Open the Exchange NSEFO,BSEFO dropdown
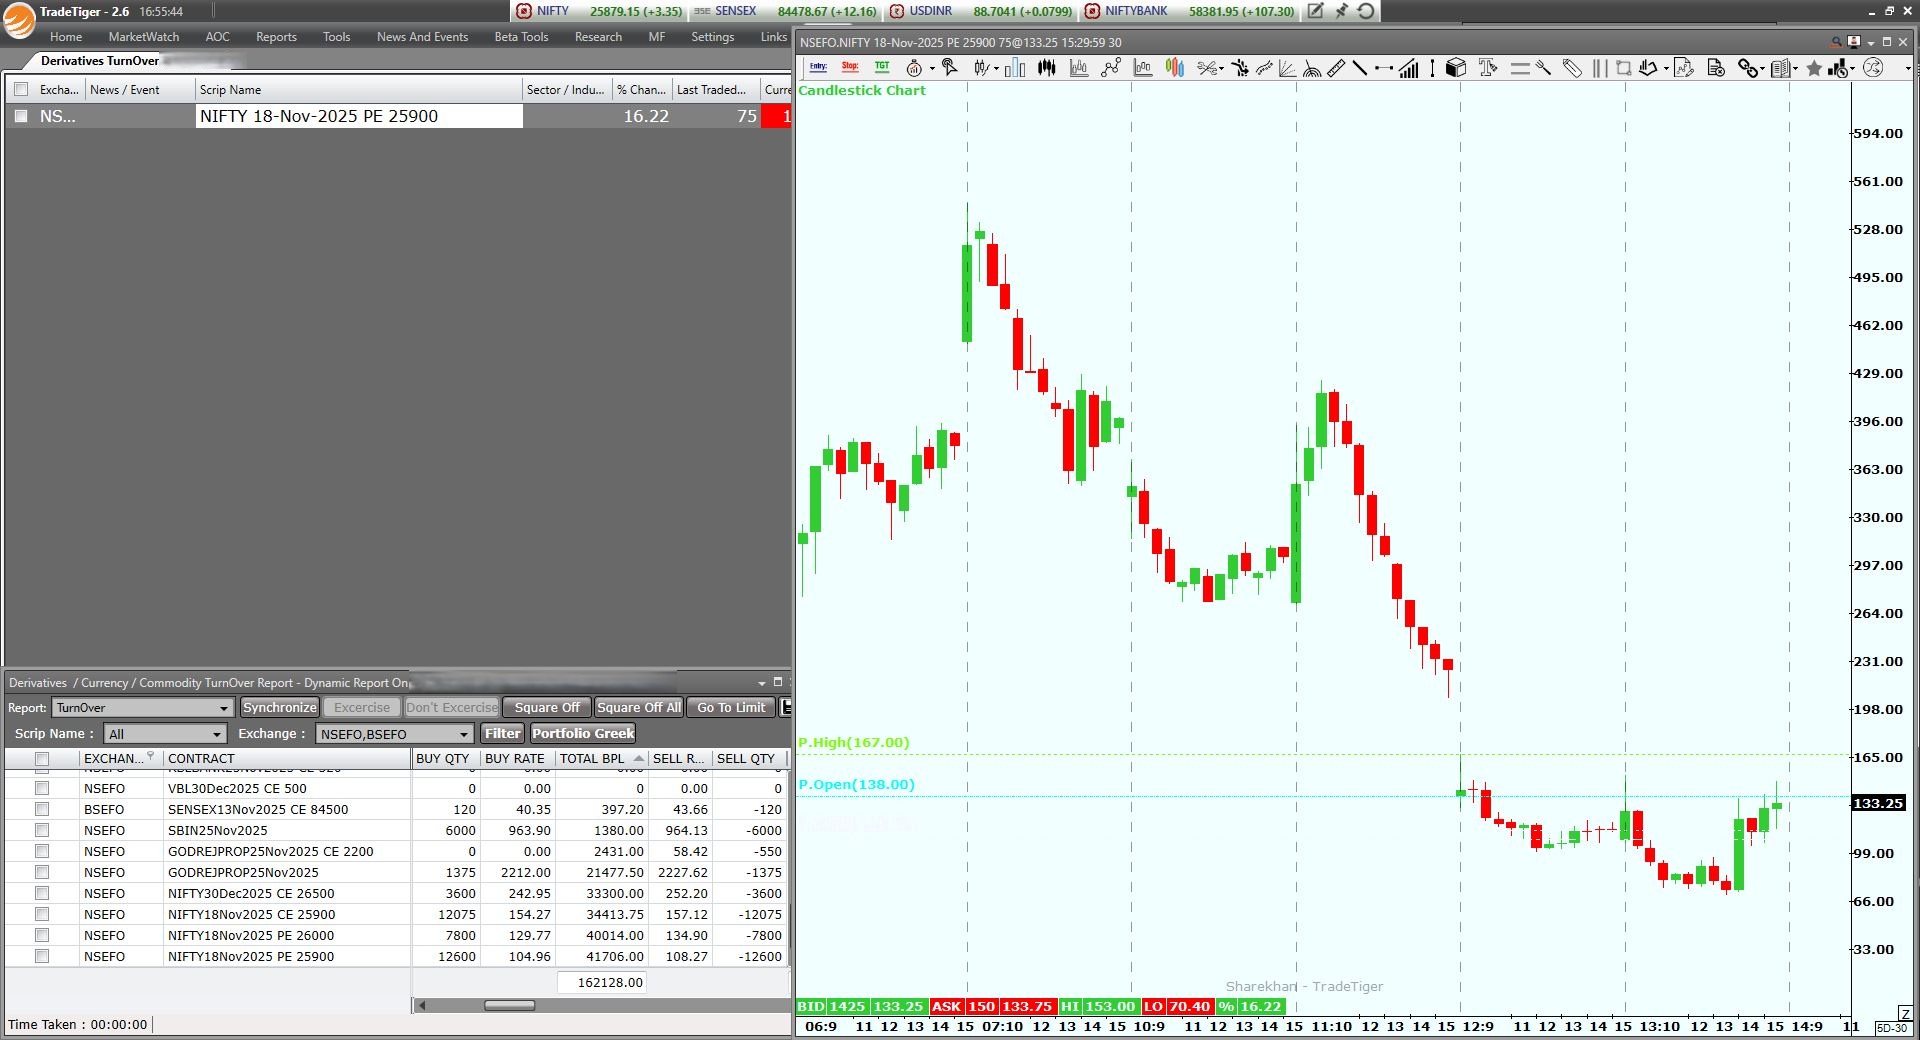 point(394,734)
